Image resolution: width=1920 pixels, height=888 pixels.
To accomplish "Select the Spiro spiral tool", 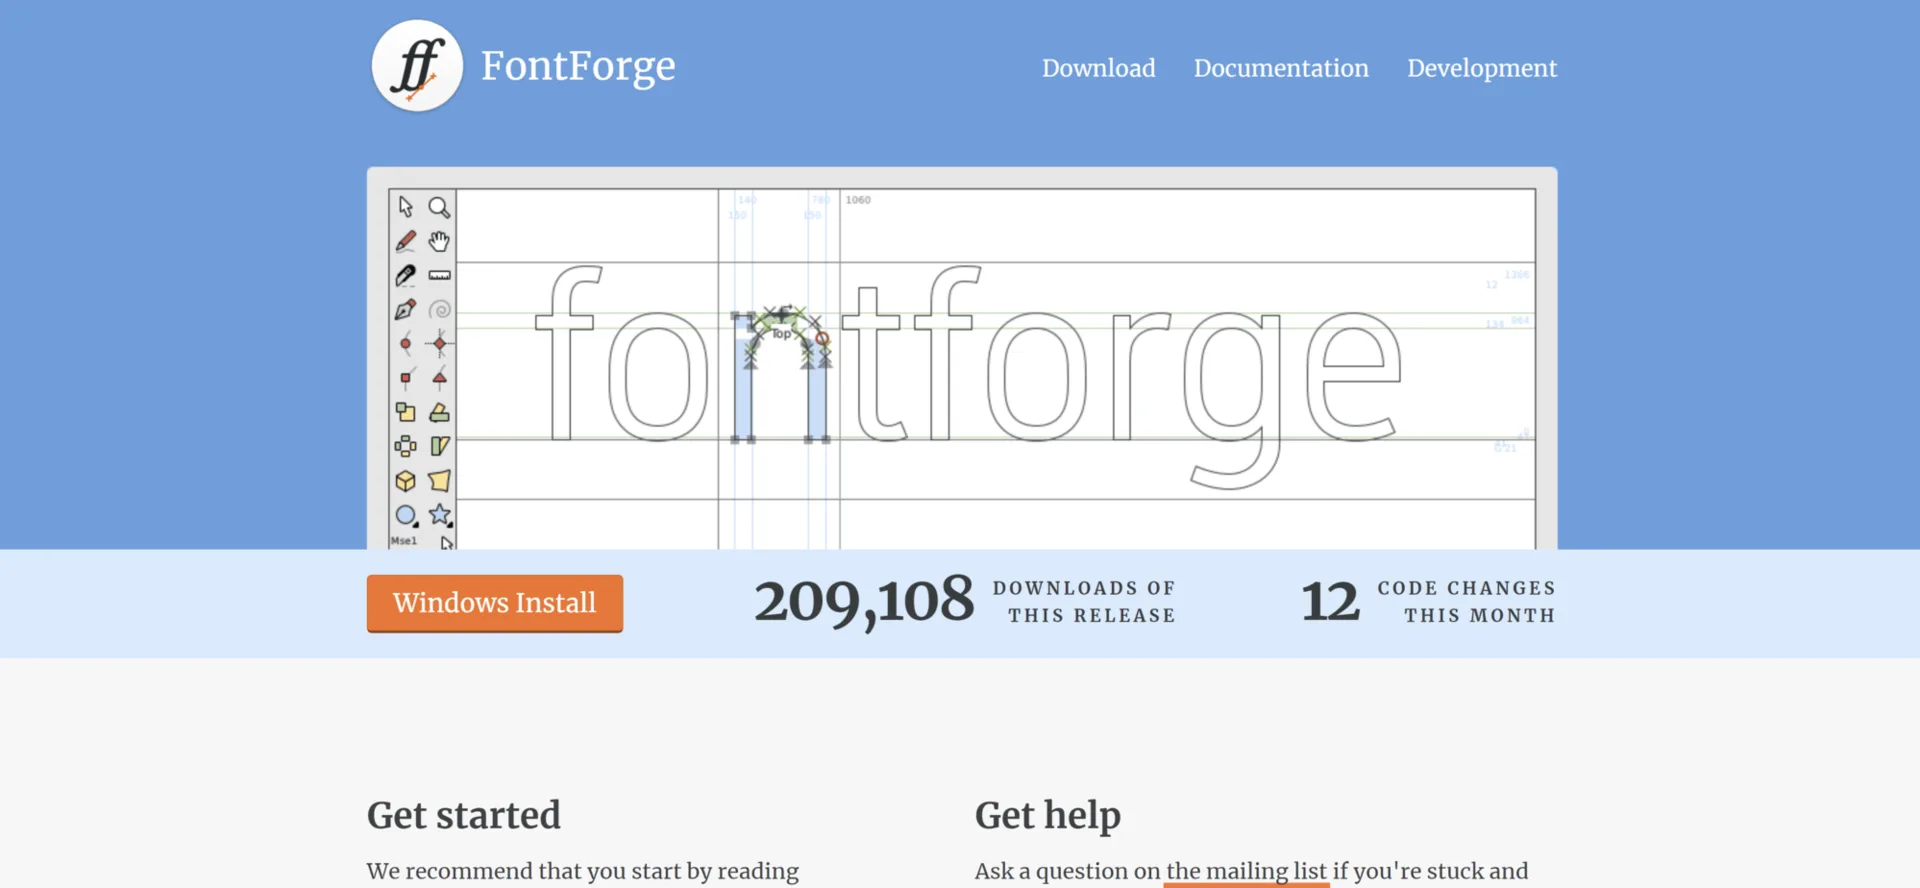I will 439,309.
